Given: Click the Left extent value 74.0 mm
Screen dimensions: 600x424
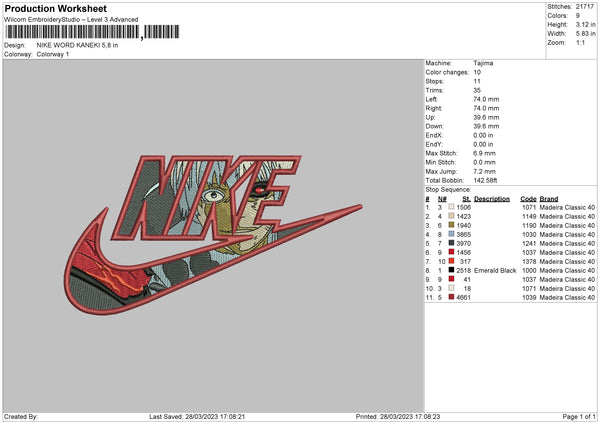Looking at the screenshot, I should [x=486, y=99].
